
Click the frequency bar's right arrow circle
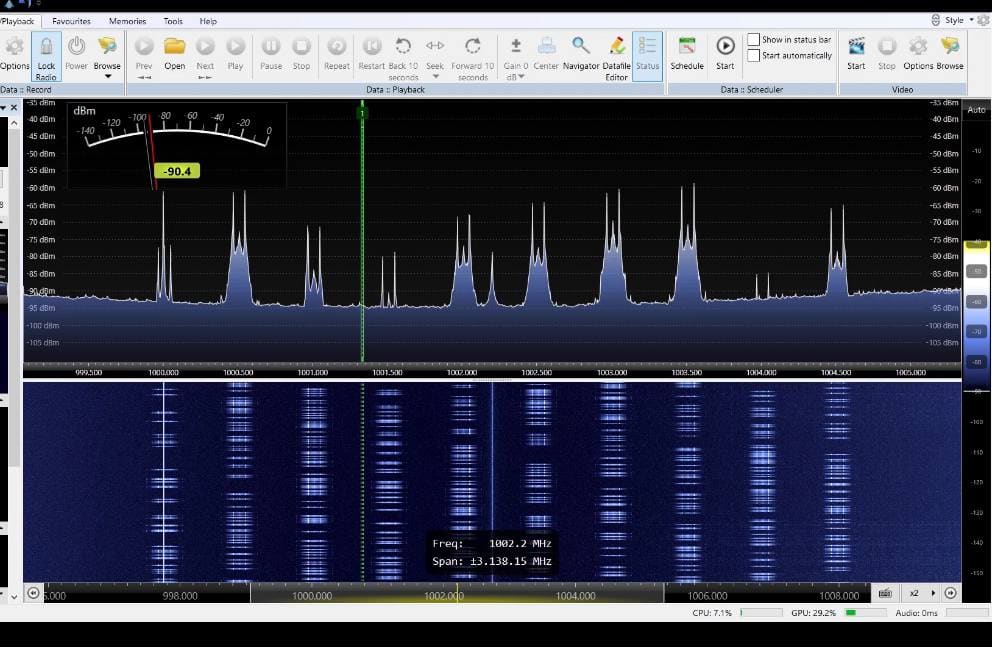950,593
